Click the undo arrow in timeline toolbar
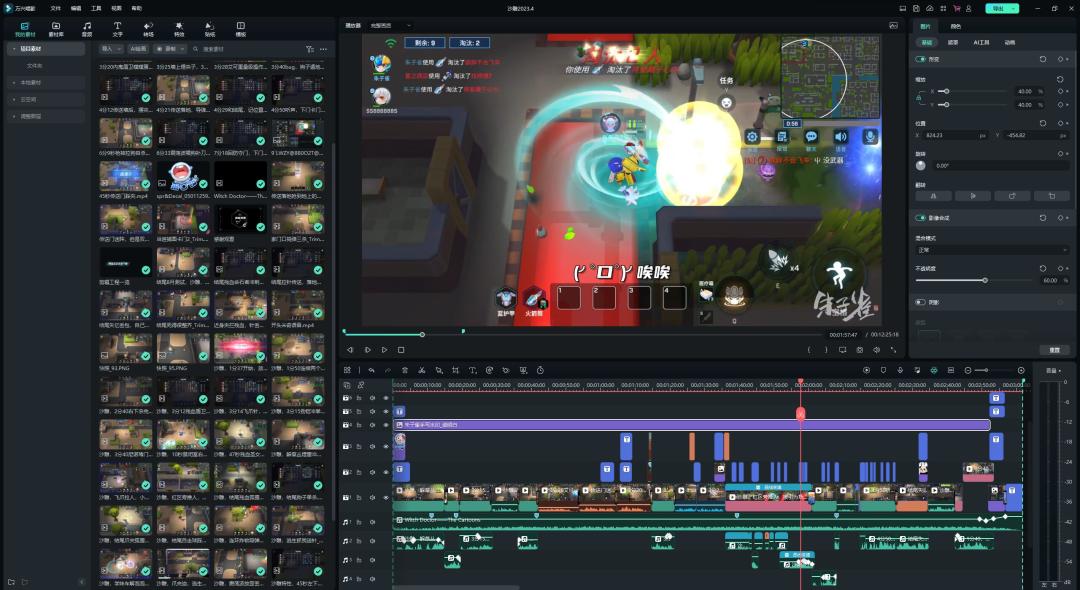This screenshot has width=1080, height=590. pos(371,370)
